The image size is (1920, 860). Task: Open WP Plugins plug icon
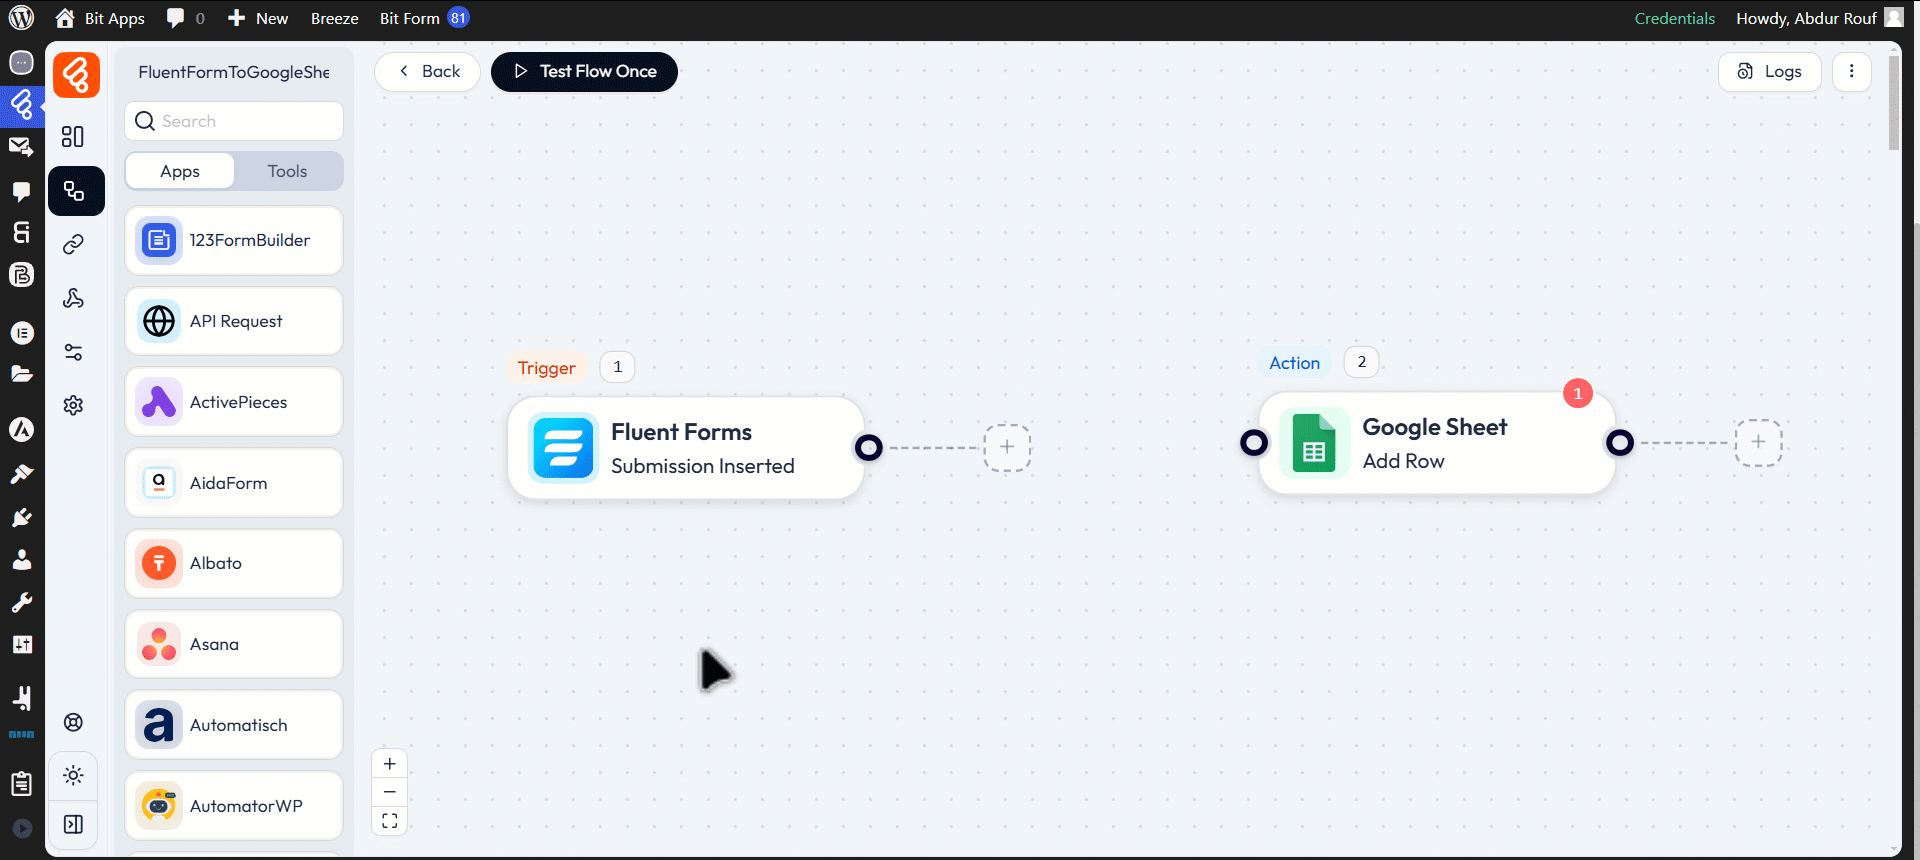coord(21,517)
